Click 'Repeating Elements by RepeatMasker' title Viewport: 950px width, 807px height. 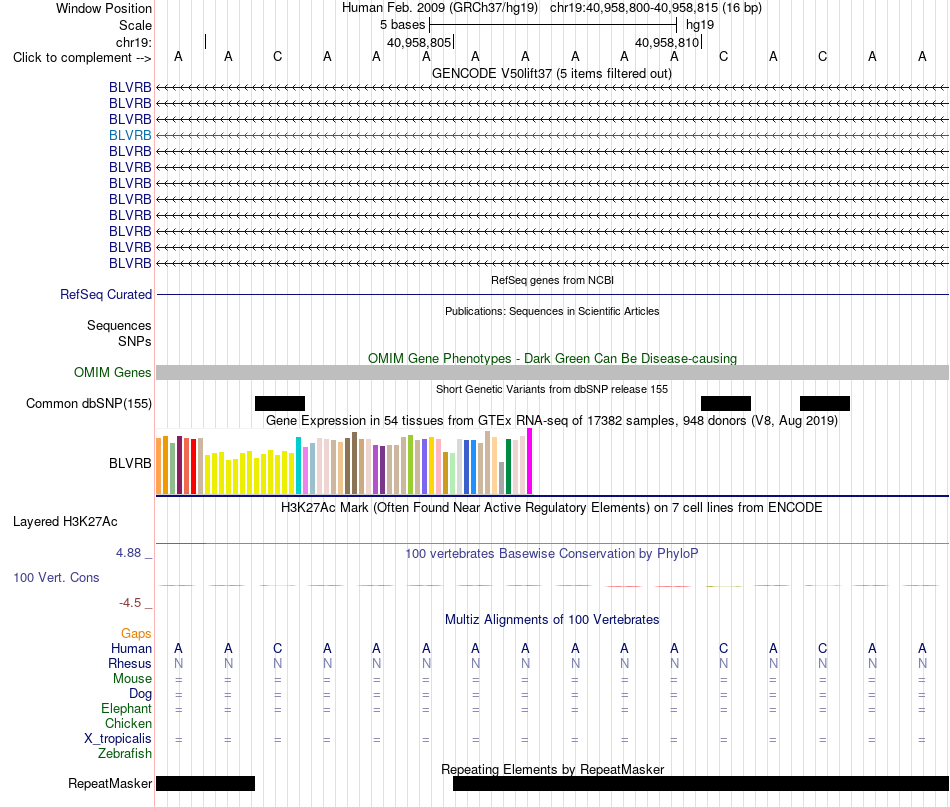[552, 769]
